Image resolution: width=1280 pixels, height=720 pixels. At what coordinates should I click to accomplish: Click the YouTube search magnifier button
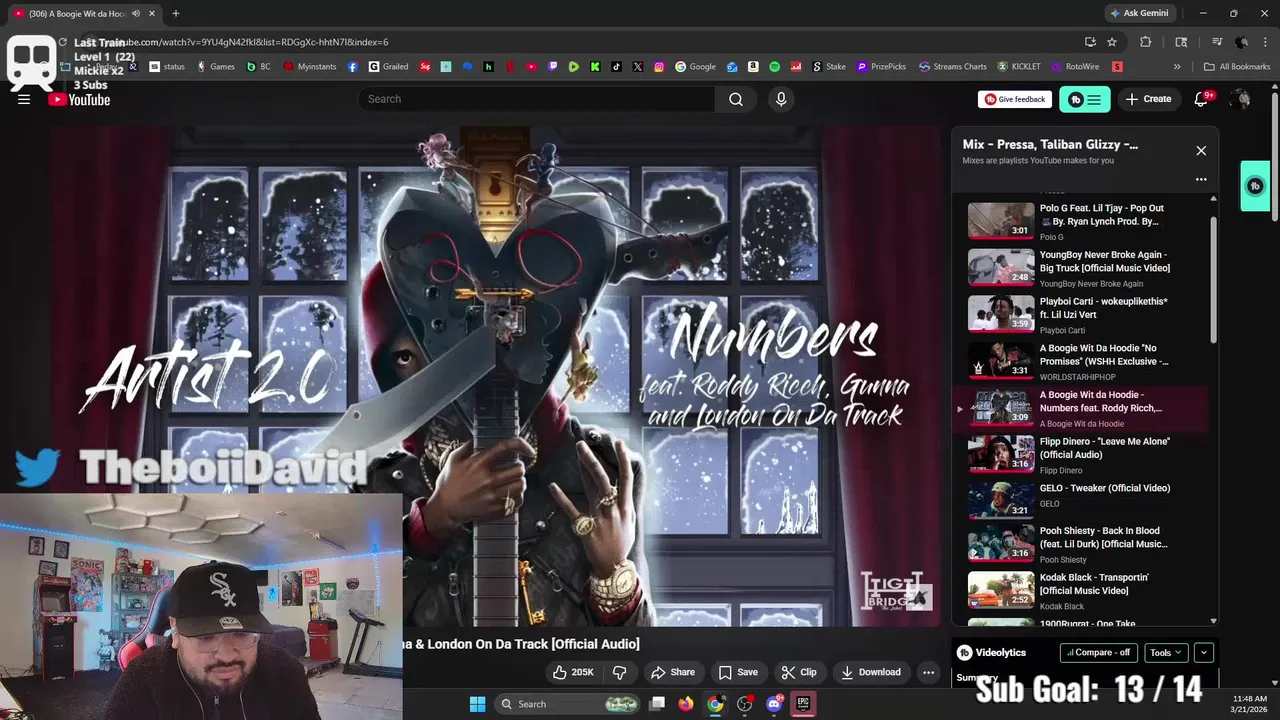[x=736, y=99]
